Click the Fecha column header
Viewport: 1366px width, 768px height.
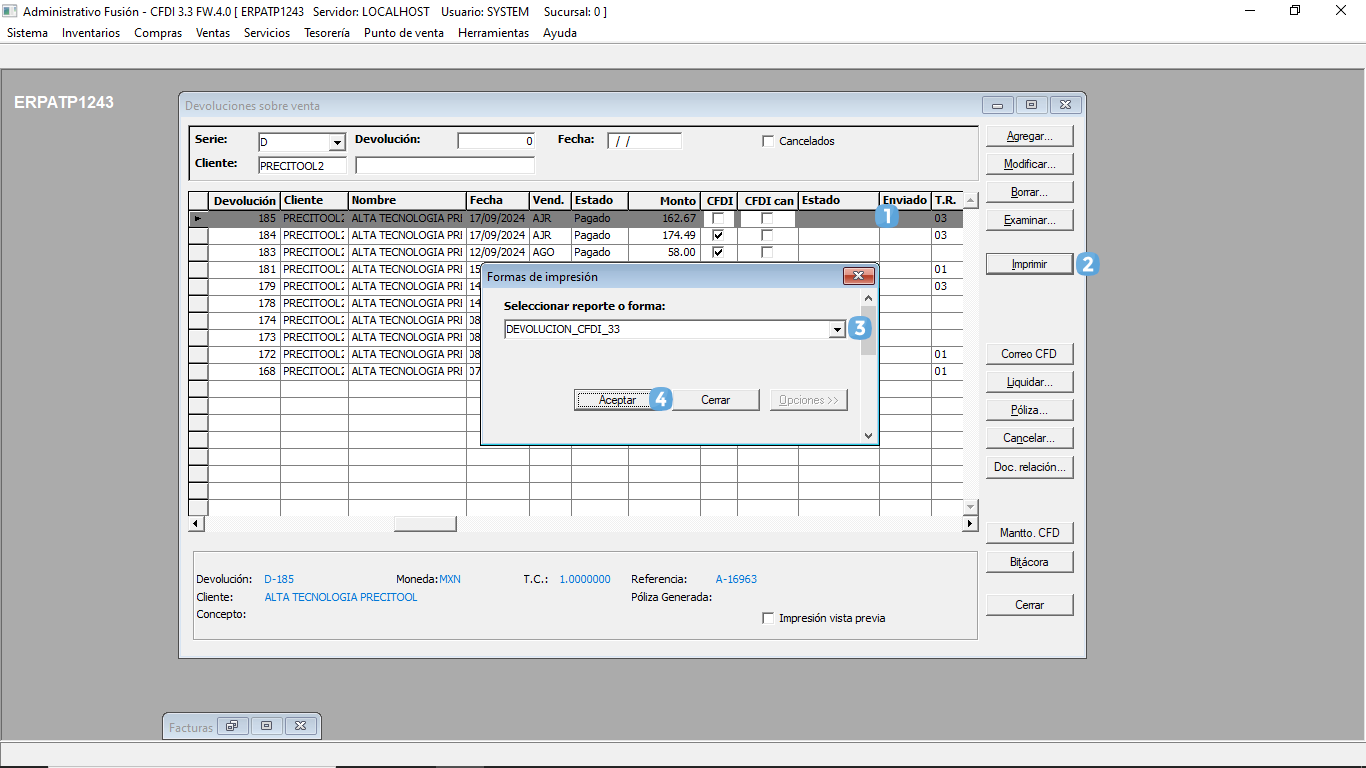point(498,200)
